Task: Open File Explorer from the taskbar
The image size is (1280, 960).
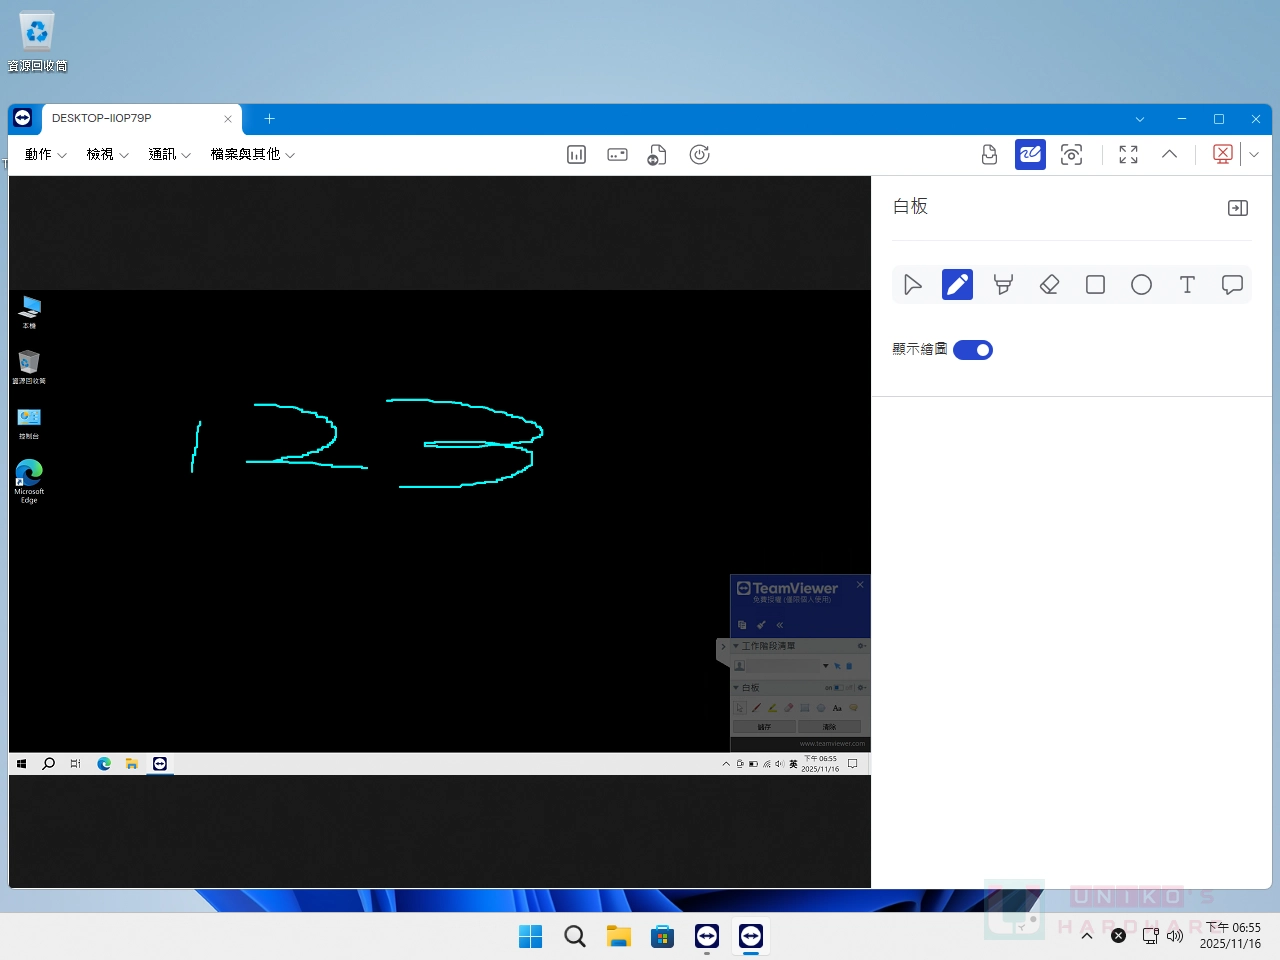Action: (619, 936)
